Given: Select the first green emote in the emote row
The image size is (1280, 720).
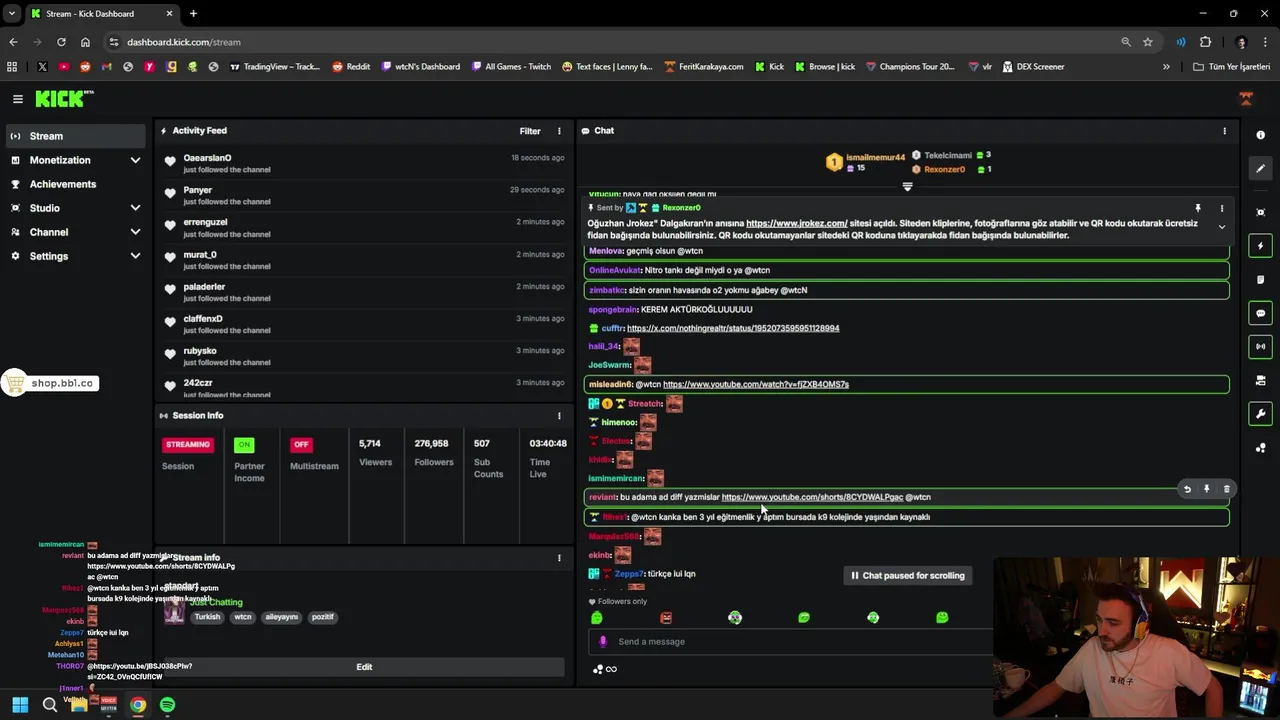Looking at the screenshot, I should pyautogui.click(x=597, y=618).
